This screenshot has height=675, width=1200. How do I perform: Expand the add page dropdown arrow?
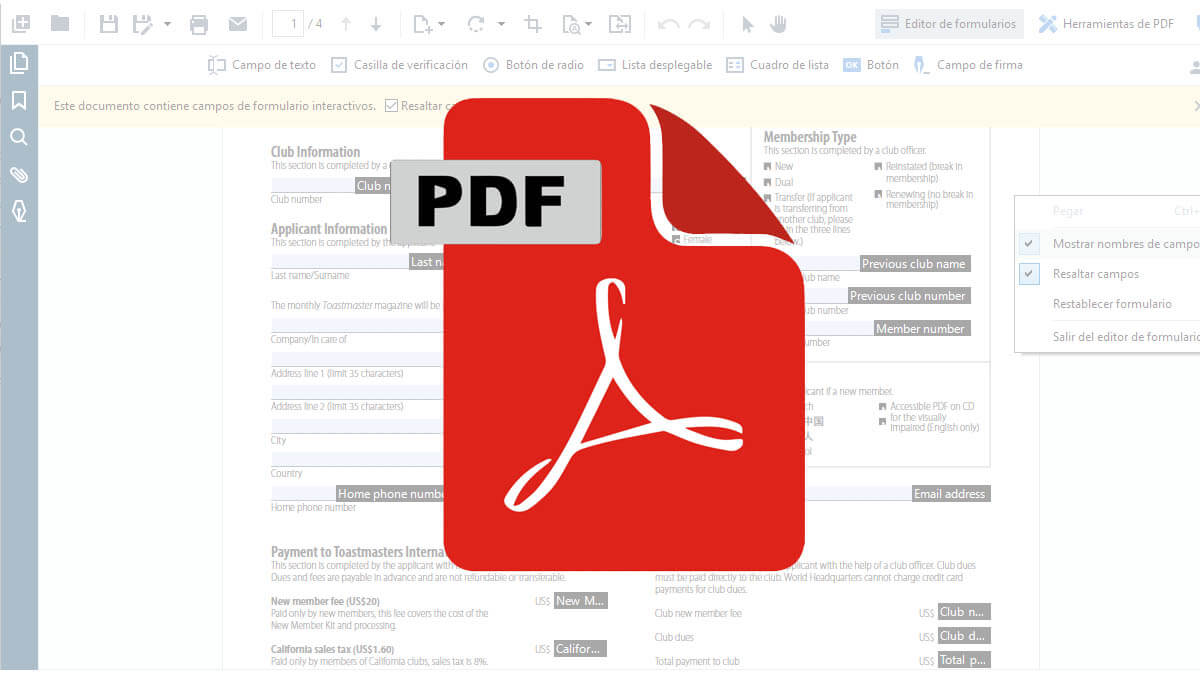(442, 23)
